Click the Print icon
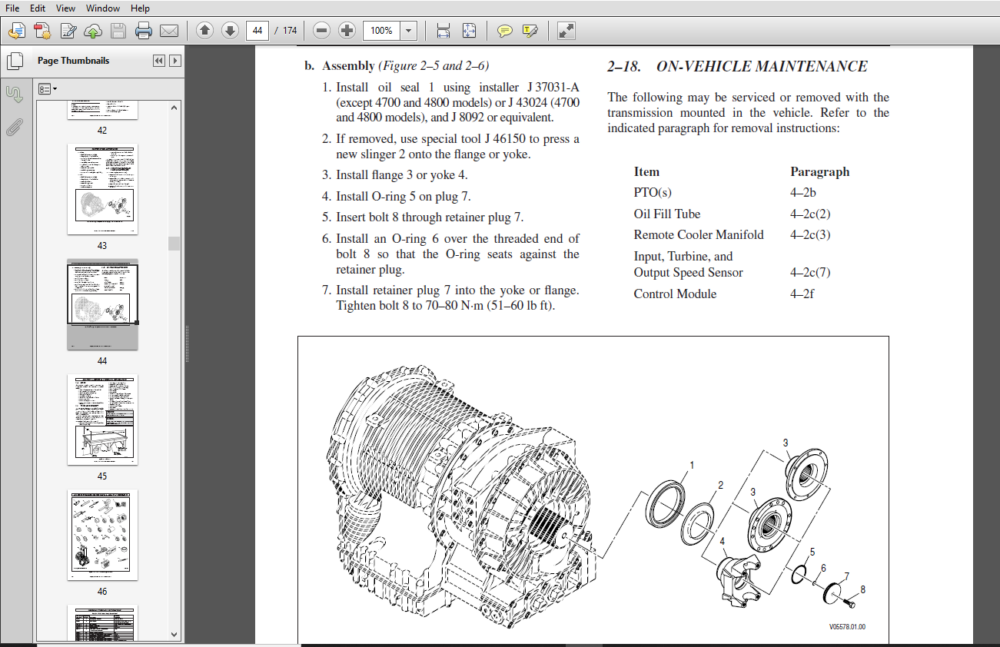Image resolution: width=1000 pixels, height=647 pixels. point(143,30)
